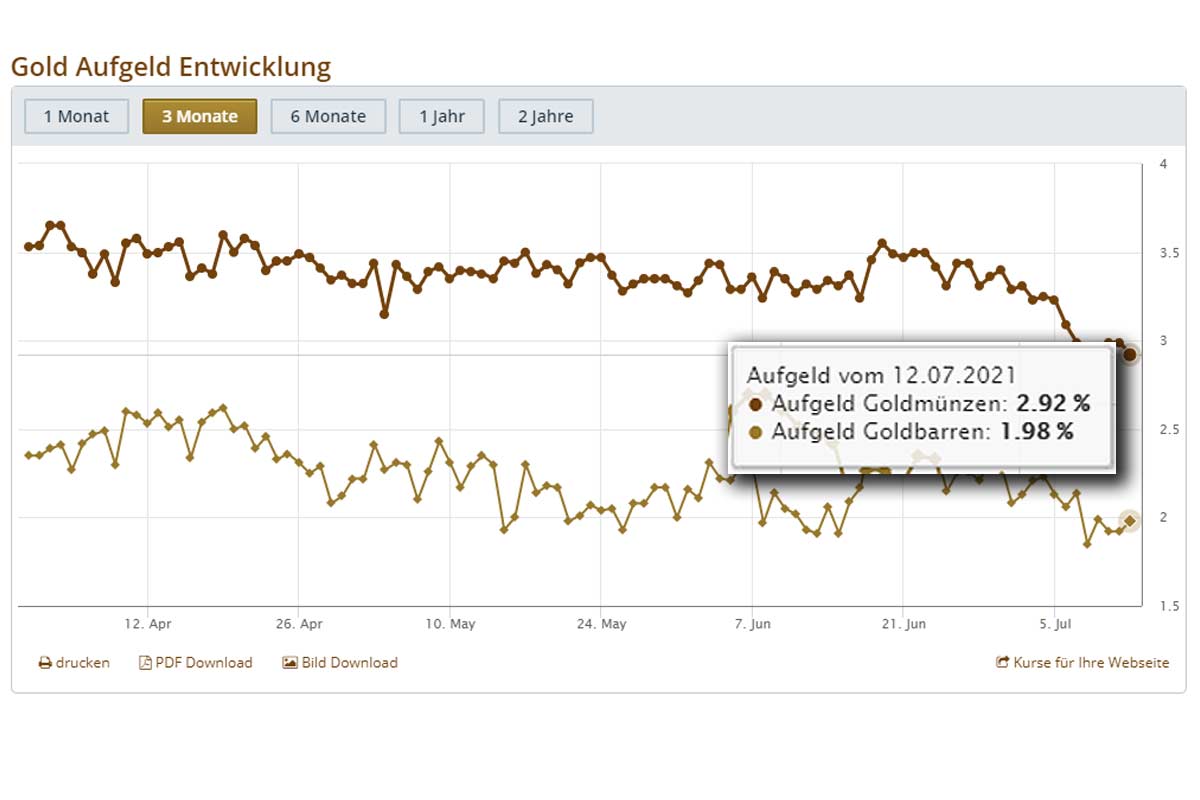Click the gold dot marker for Aufgeld Goldbarren

(755, 432)
